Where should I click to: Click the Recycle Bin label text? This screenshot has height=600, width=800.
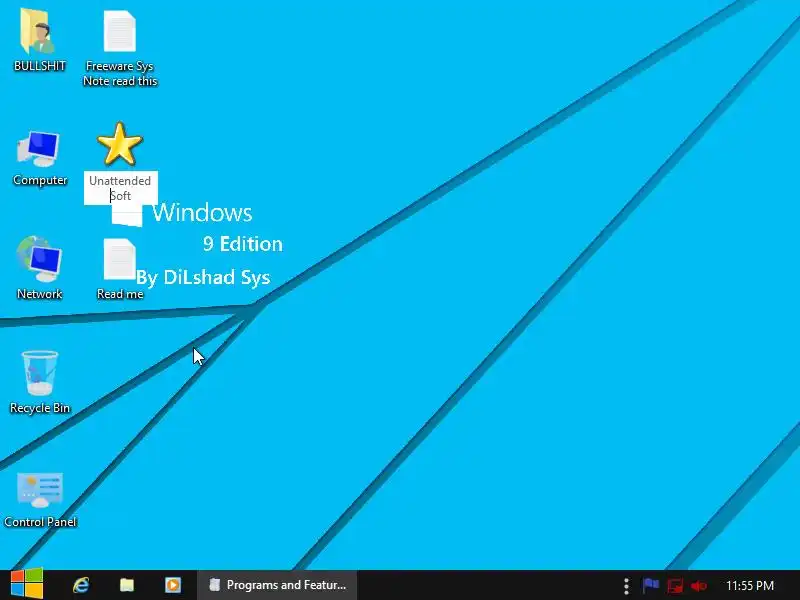(x=40, y=408)
